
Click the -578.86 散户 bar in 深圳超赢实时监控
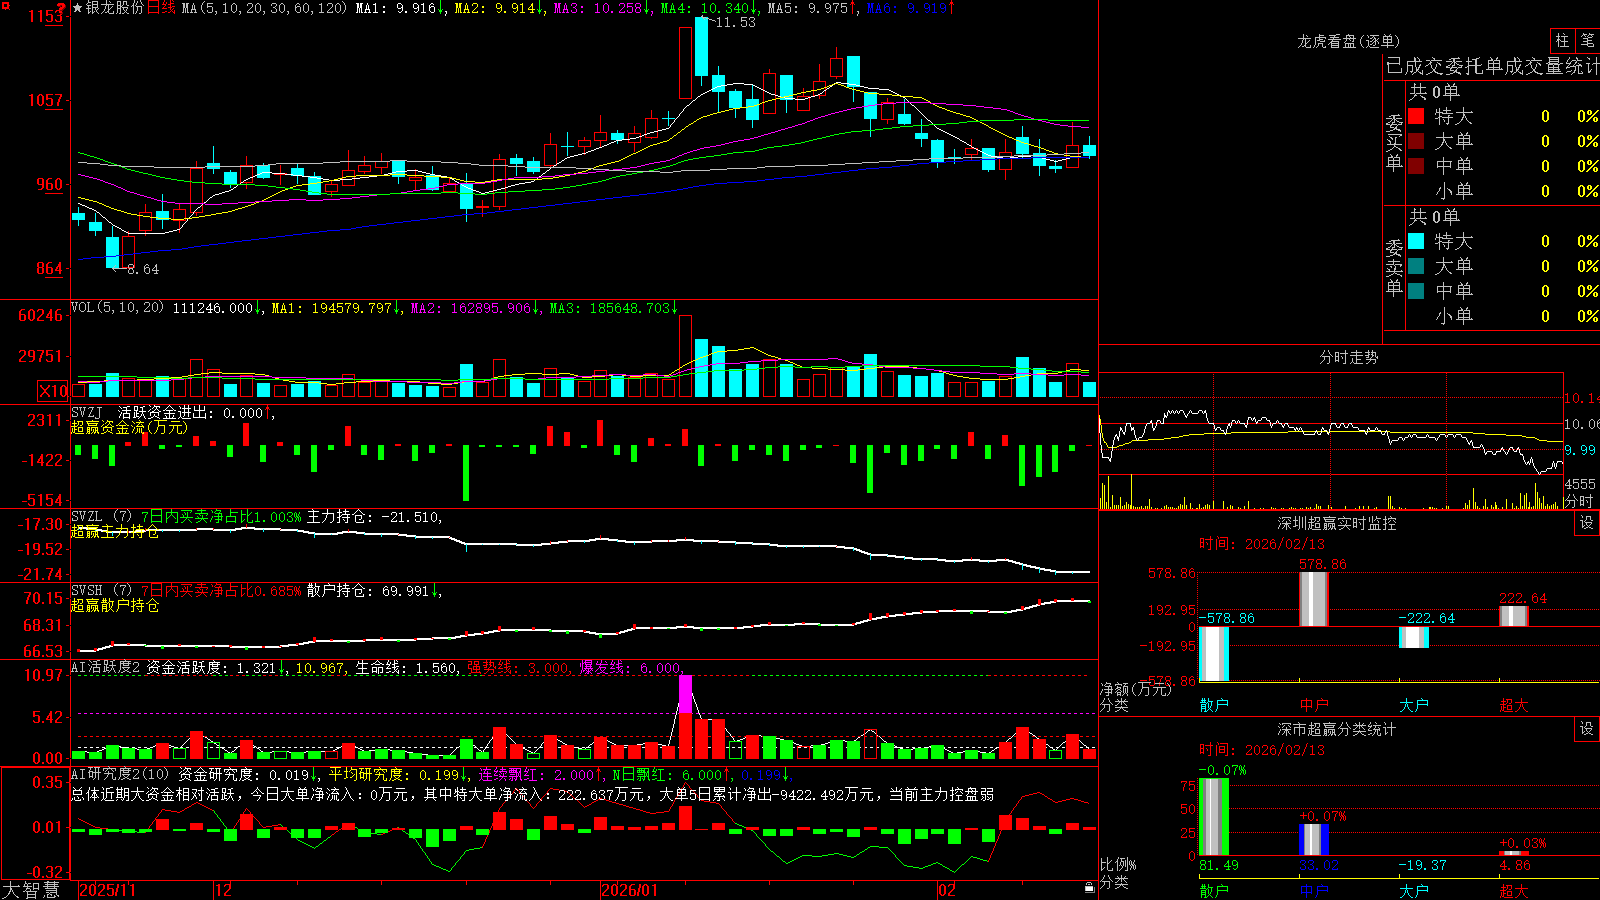tap(1214, 654)
